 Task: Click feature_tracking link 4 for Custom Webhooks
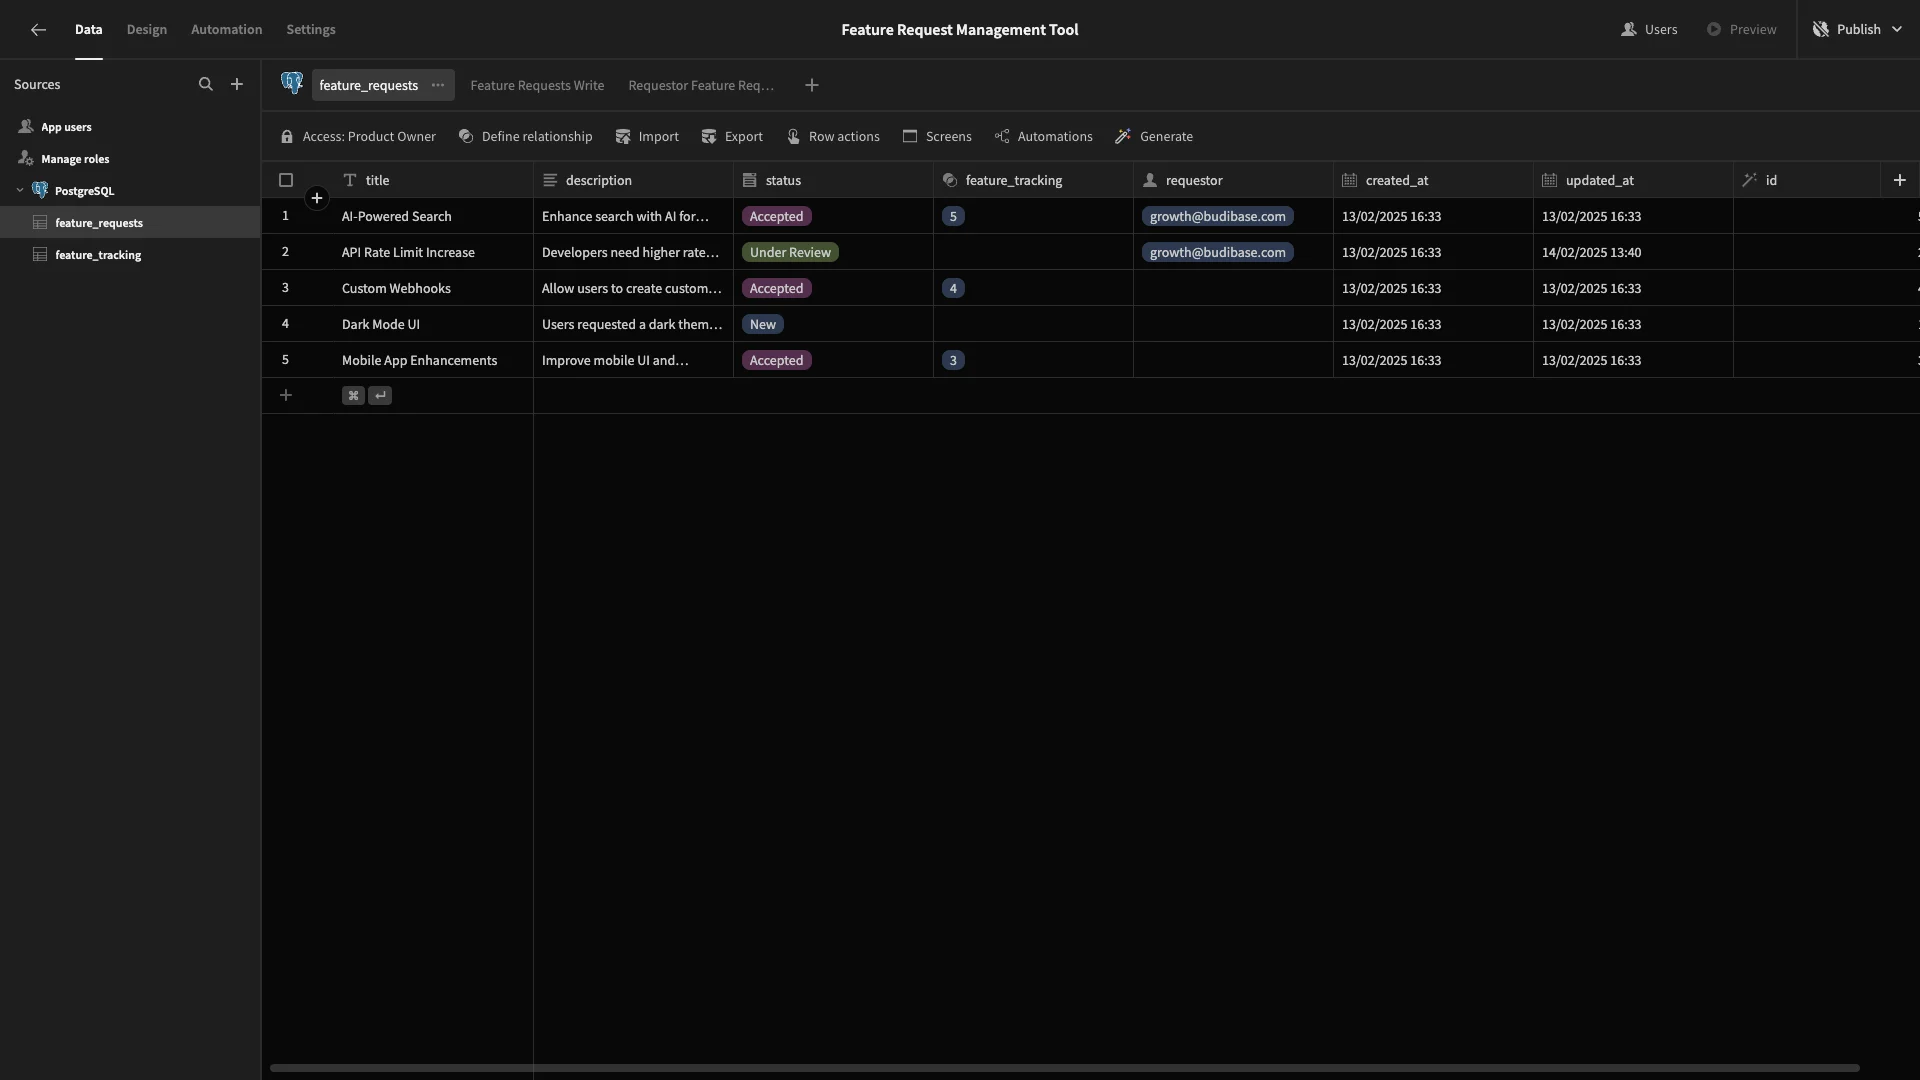tap(953, 288)
